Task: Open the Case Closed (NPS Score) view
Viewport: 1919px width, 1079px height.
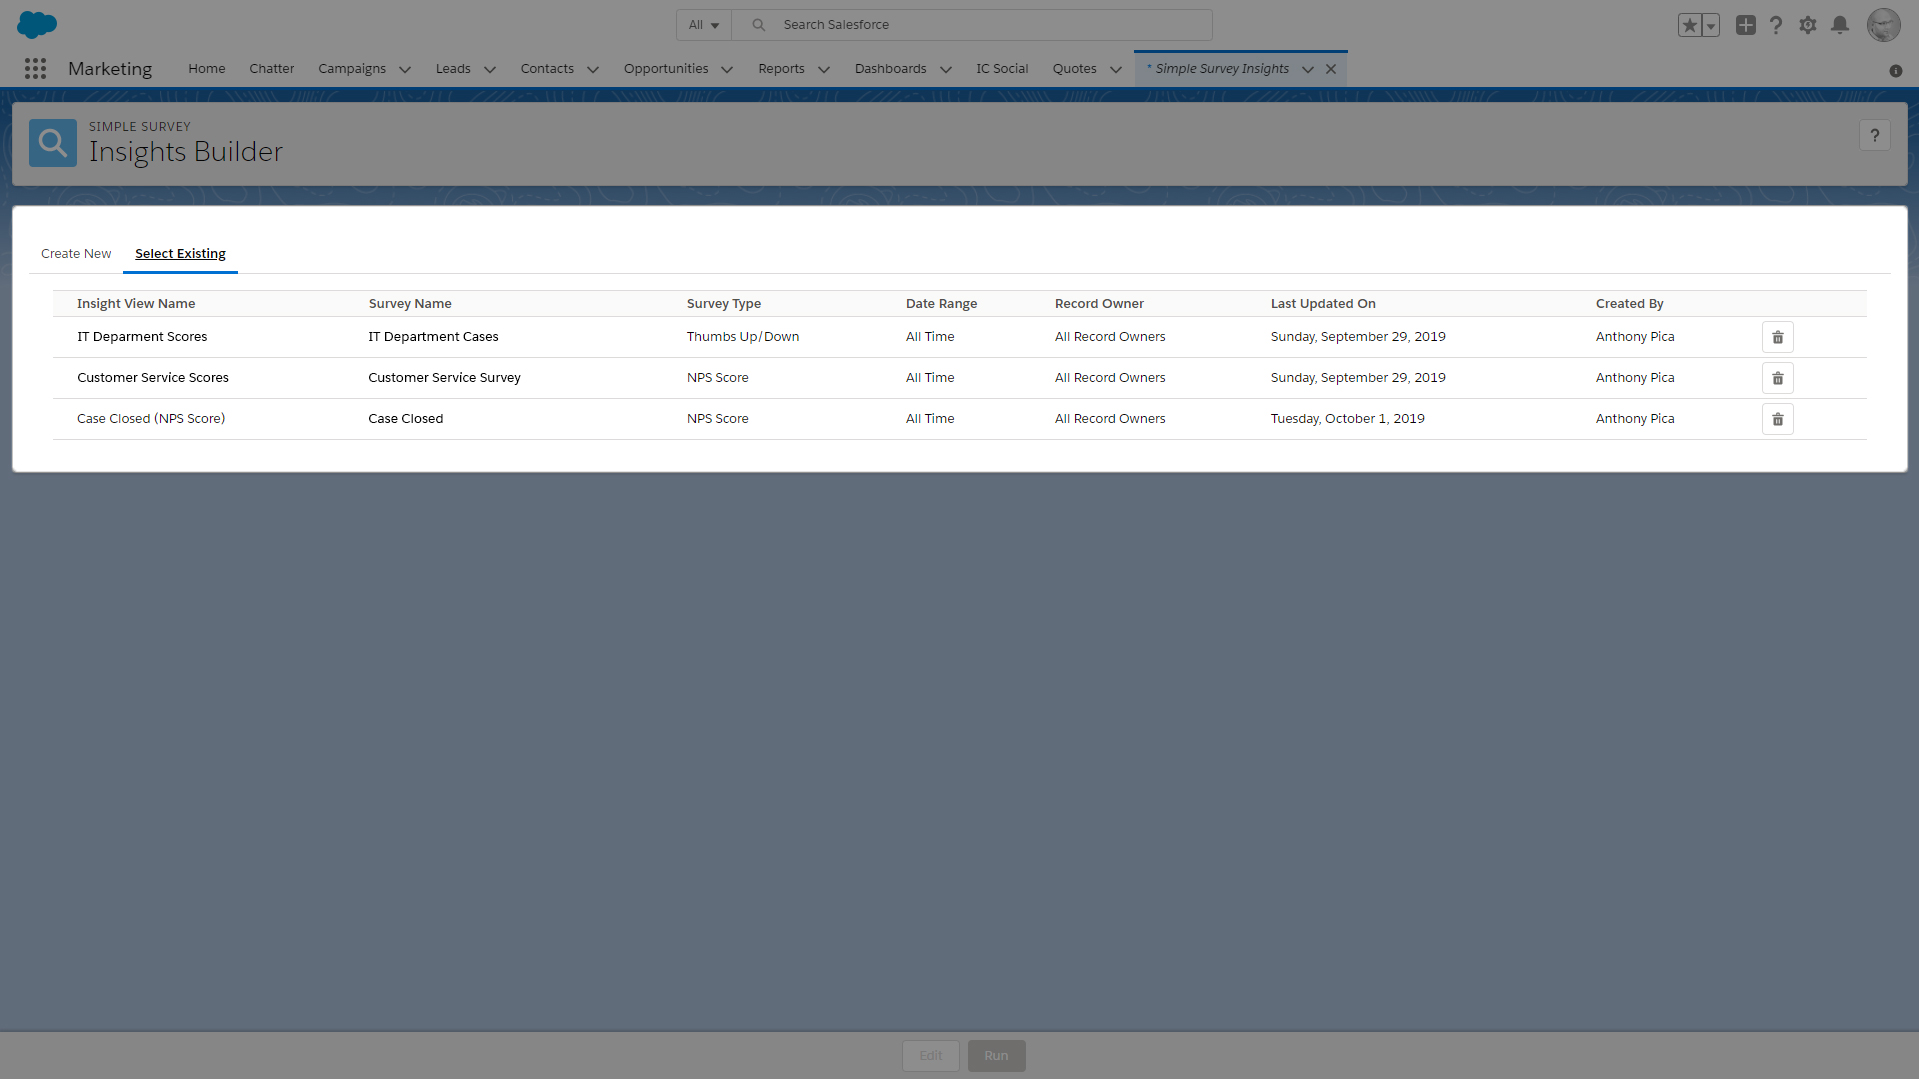Action: point(151,419)
